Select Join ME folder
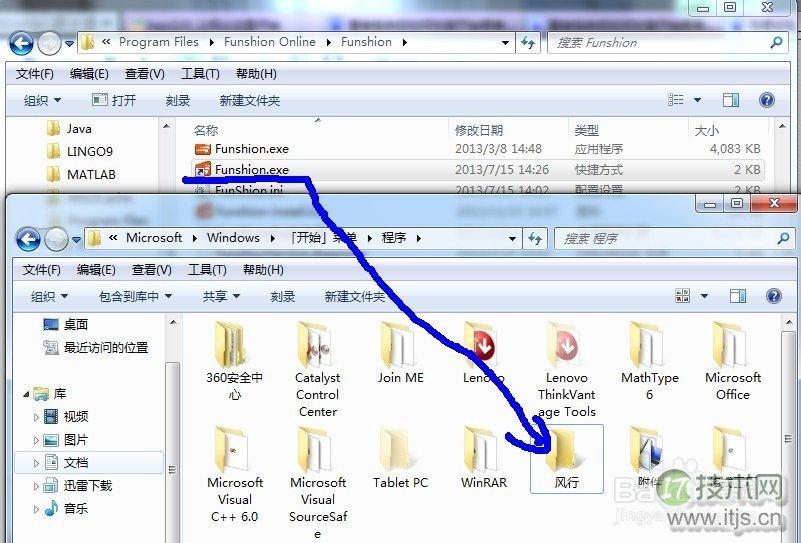801x543 pixels. (400, 352)
